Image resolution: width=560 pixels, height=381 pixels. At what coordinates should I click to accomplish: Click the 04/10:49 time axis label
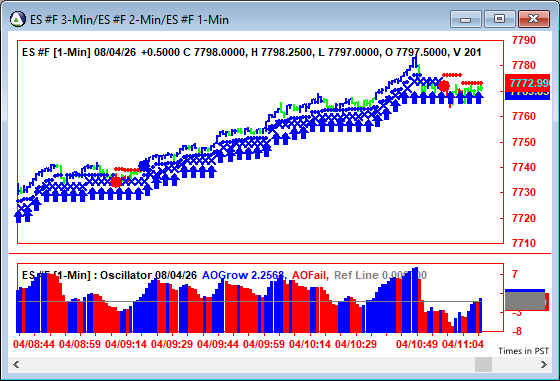tap(417, 344)
